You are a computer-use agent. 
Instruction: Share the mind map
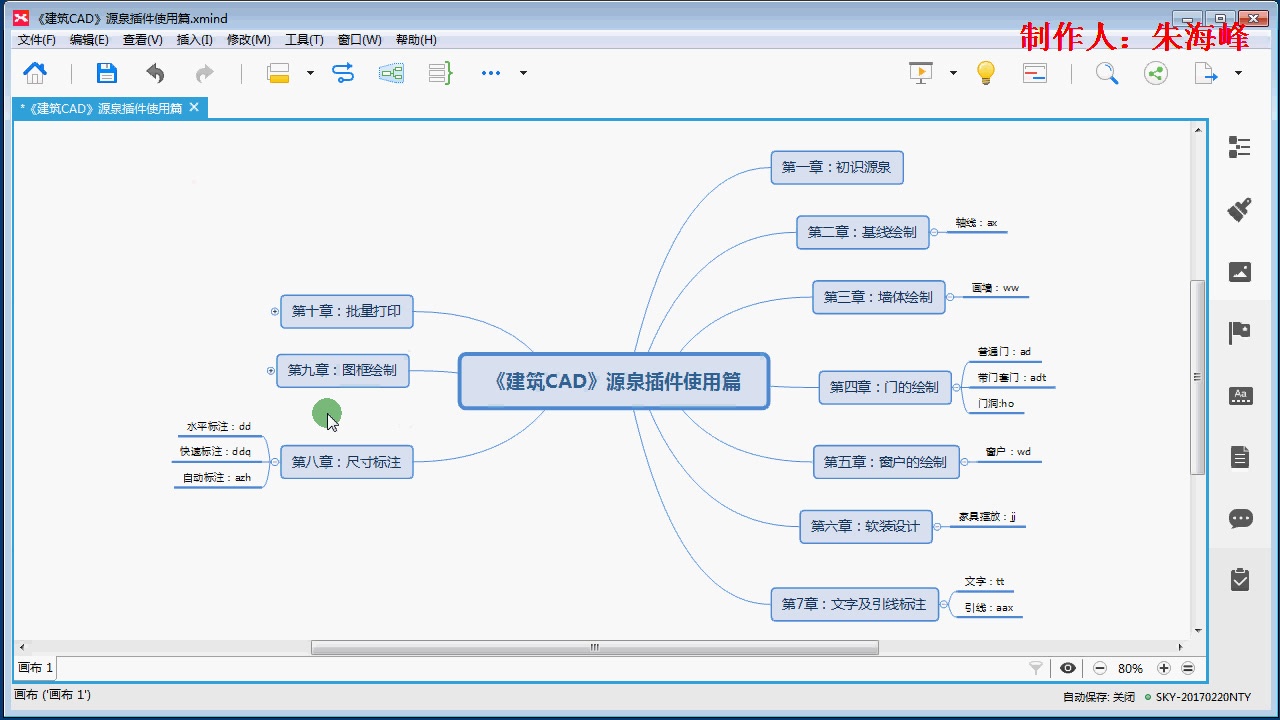click(x=1156, y=73)
